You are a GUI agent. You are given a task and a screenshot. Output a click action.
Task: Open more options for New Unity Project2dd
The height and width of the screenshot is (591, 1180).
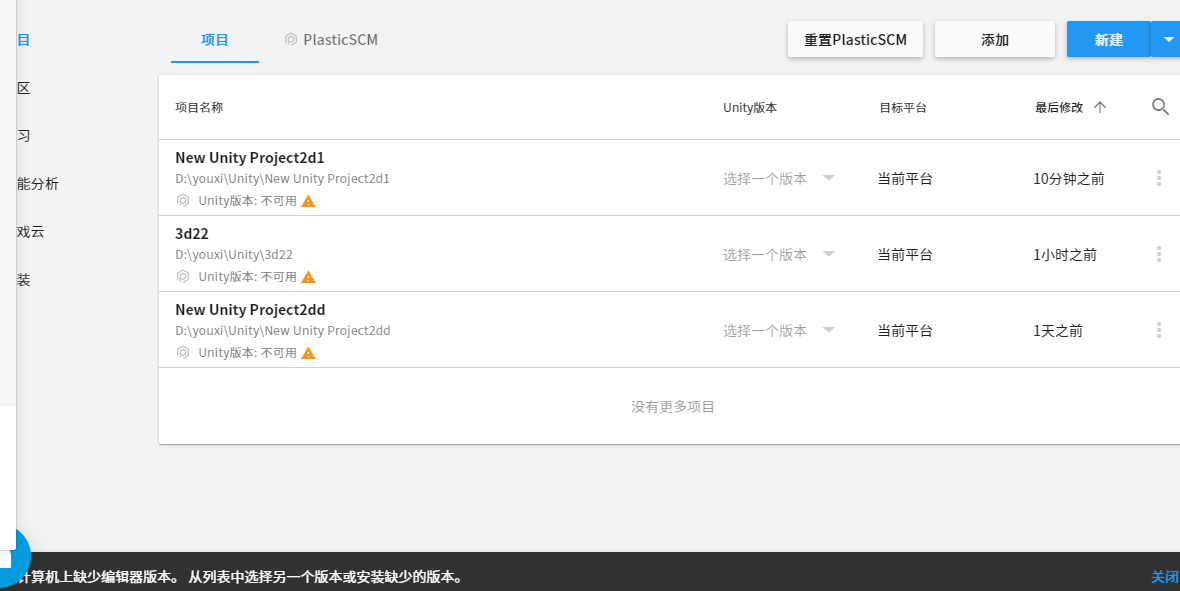[1158, 330]
